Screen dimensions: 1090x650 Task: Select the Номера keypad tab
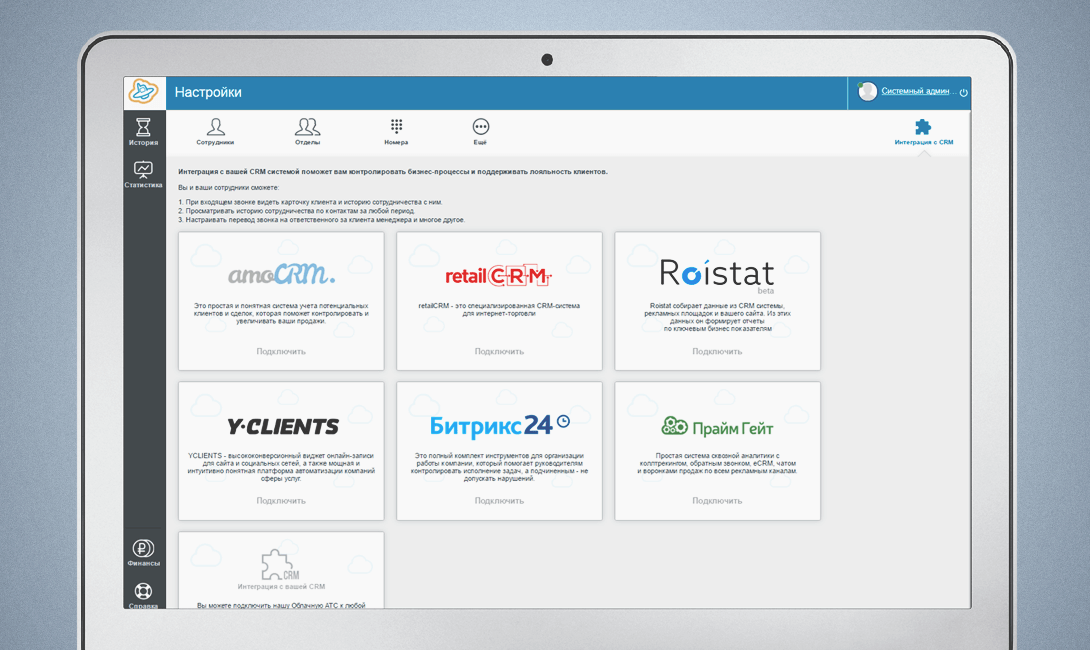coord(396,131)
